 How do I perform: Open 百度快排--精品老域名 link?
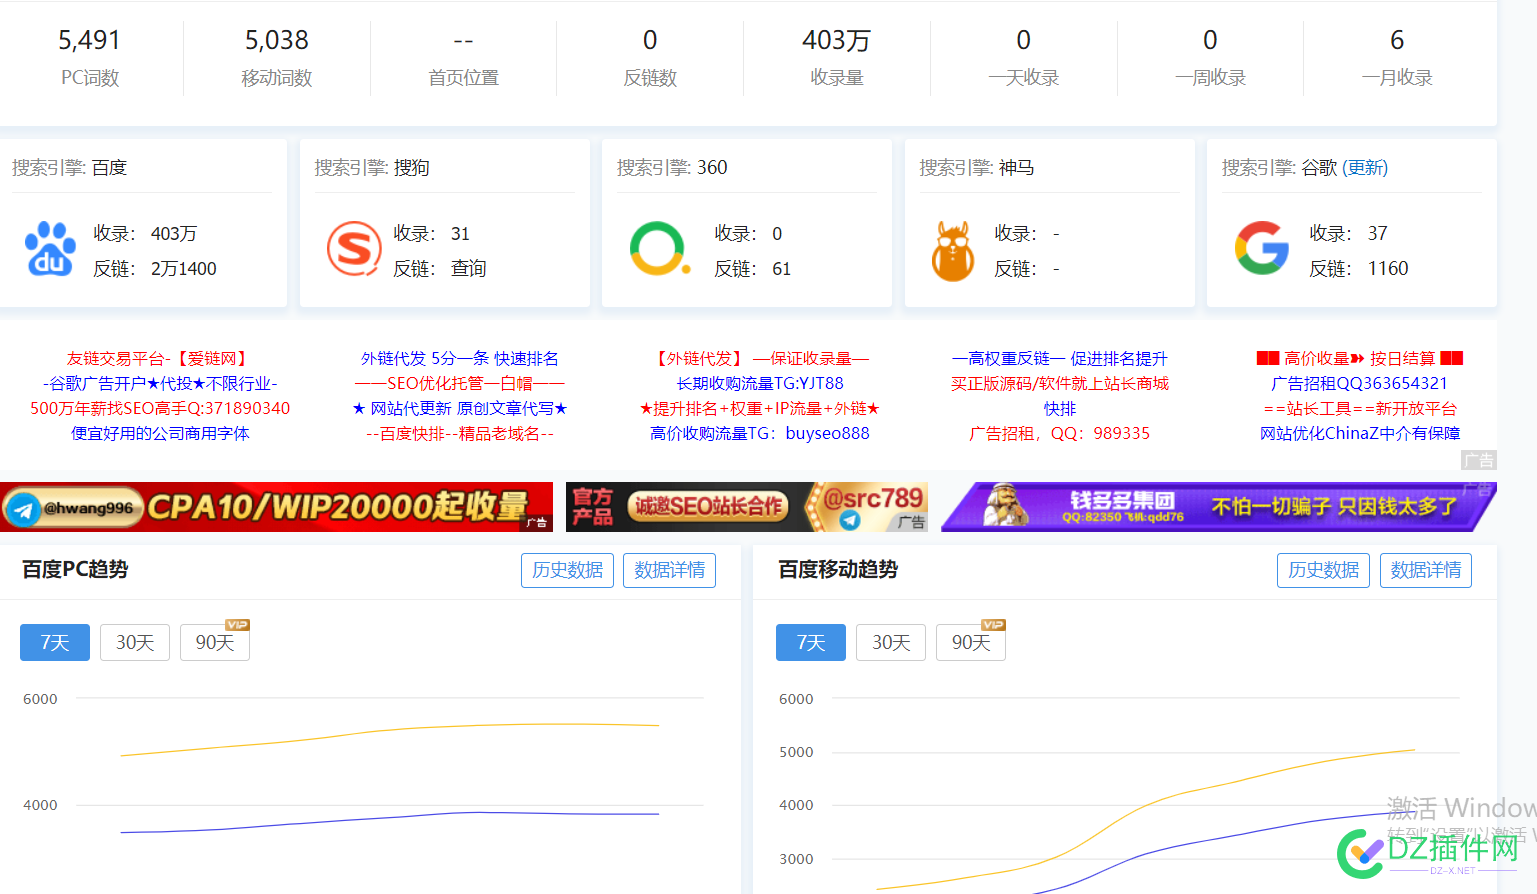click(460, 433)
